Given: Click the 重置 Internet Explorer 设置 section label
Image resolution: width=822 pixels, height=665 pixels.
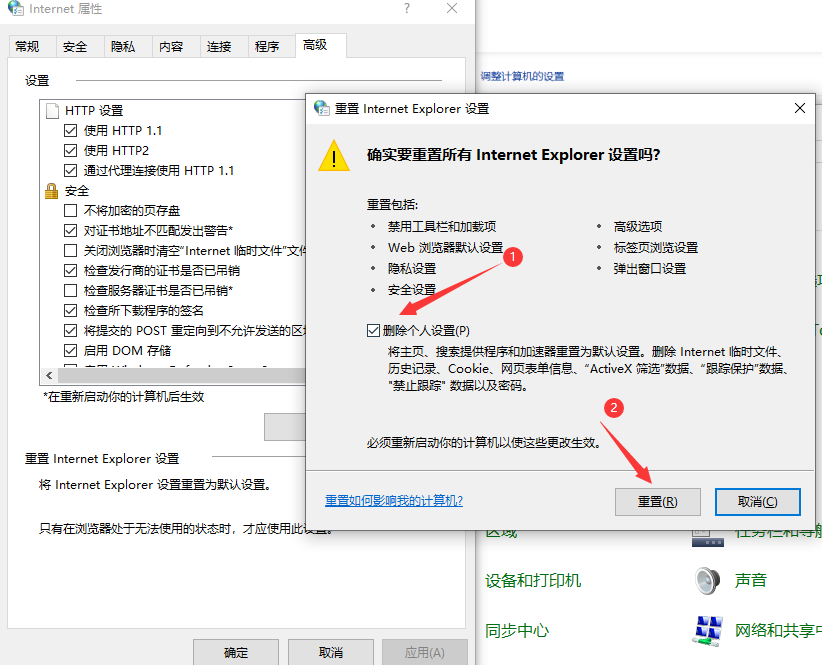Looking at the screenshot, I should pos(102,459).
